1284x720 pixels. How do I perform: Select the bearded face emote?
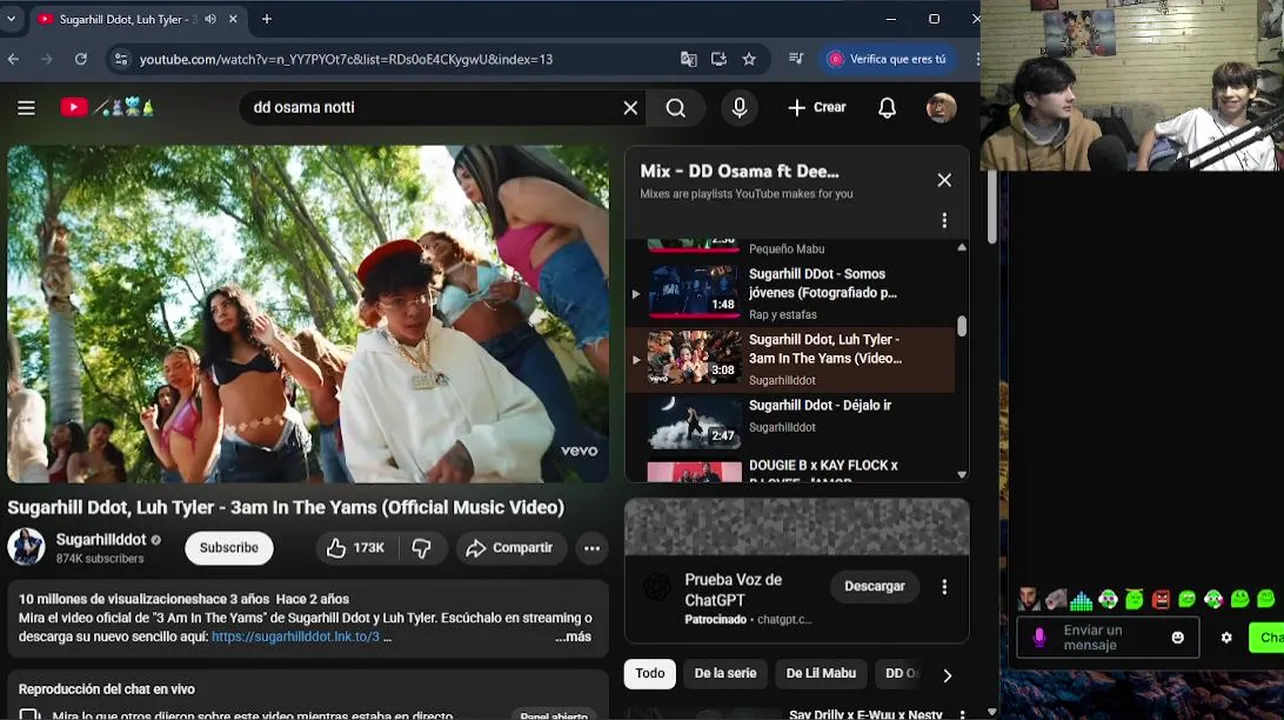coord(1028,600)
